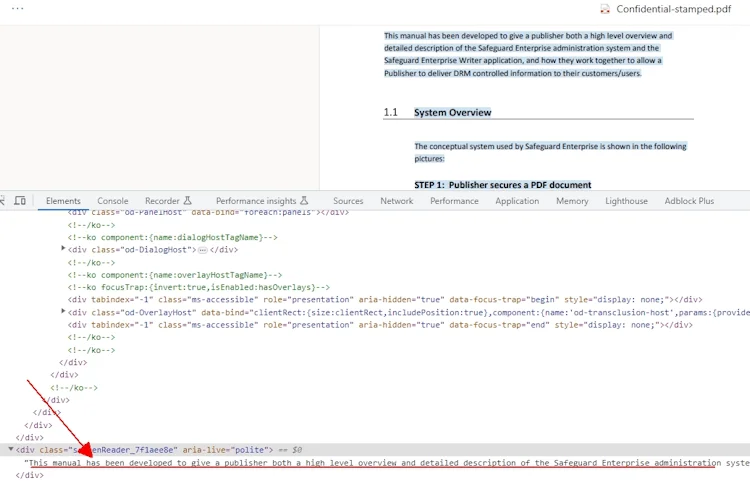Click the System Overview heading
This screenshot has height=481, width=750.
(x=452, y=113)
